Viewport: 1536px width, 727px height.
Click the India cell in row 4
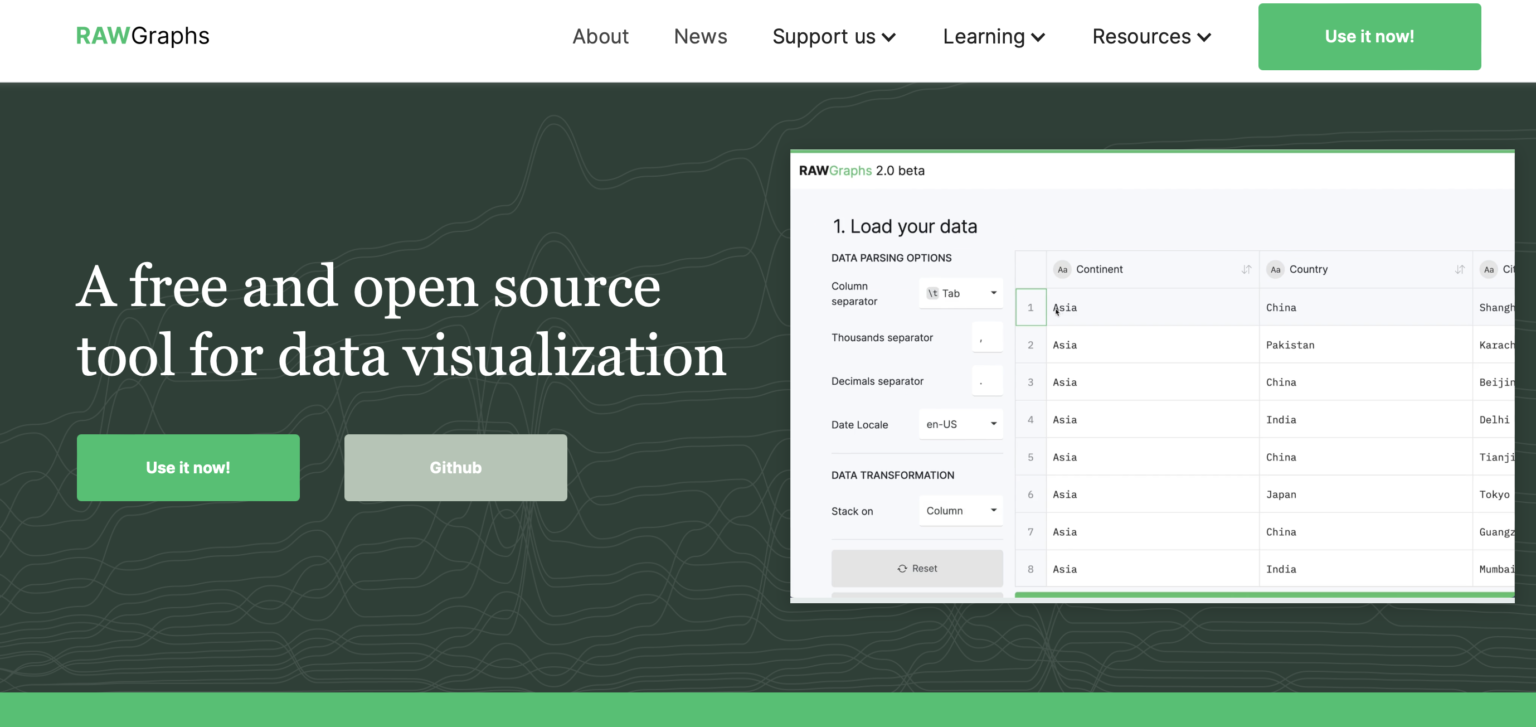click(1366, 420)
